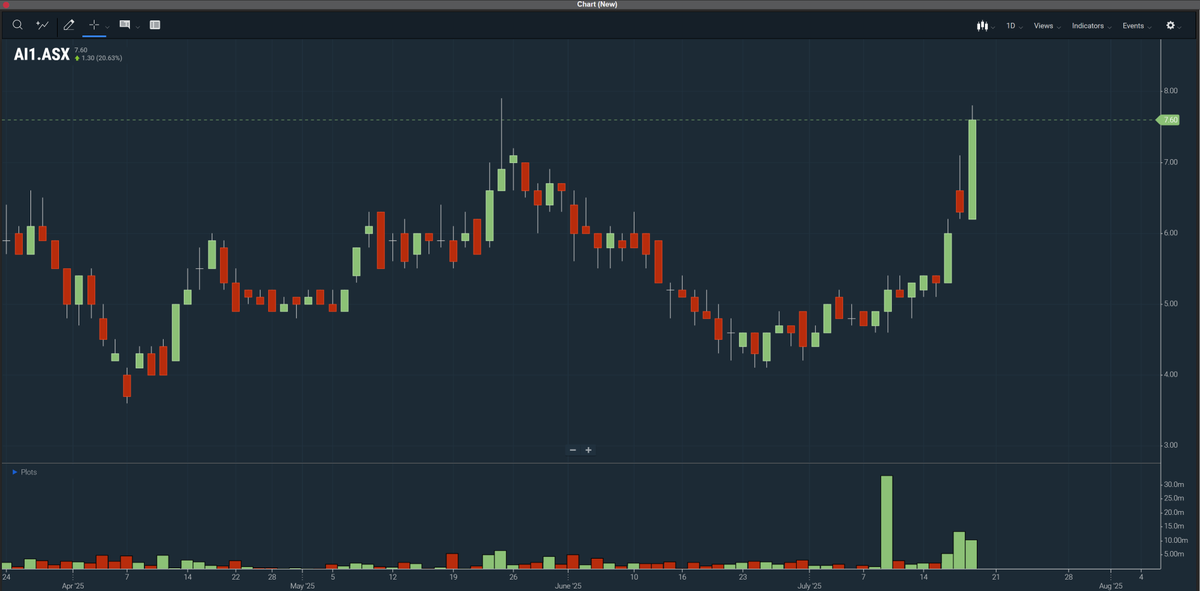Click the annotation flag icon
The image size is (1200, 591).
pos(125,25)
